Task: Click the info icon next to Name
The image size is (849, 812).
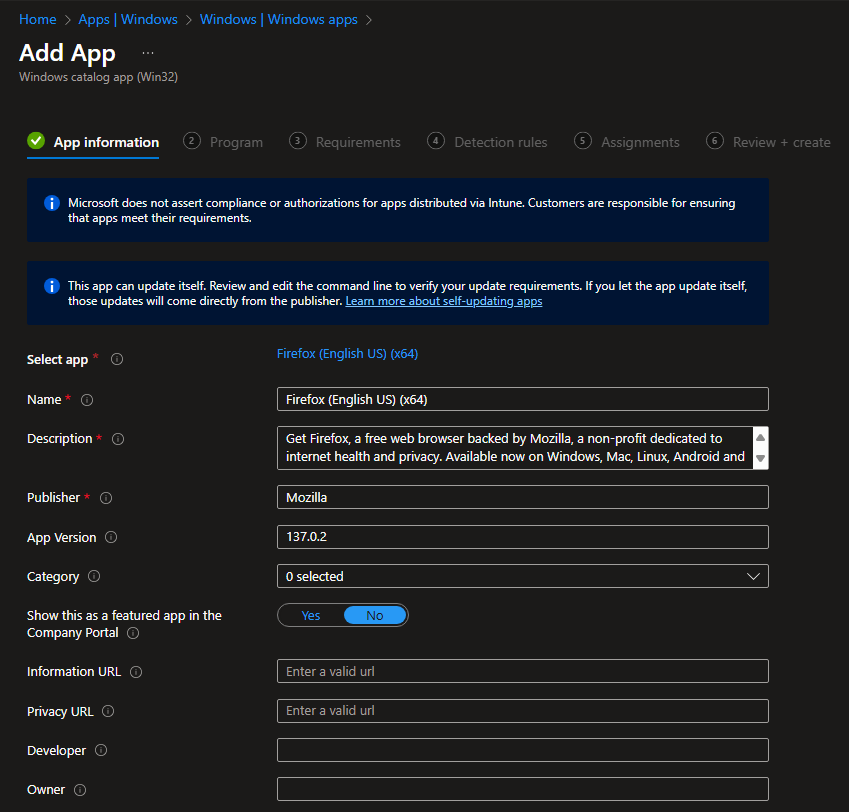Action: (87, 400)
